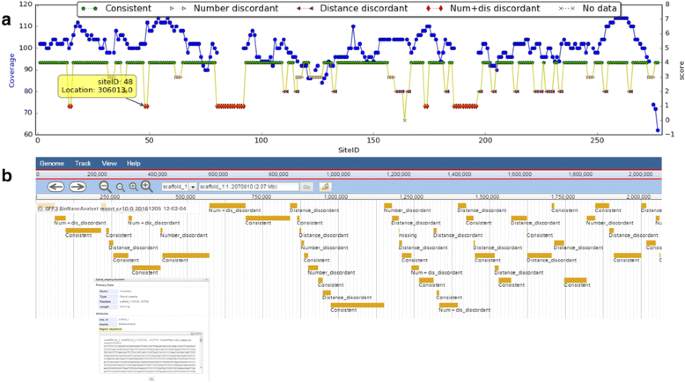Click the small zoom in magnifier

[133, 187]
